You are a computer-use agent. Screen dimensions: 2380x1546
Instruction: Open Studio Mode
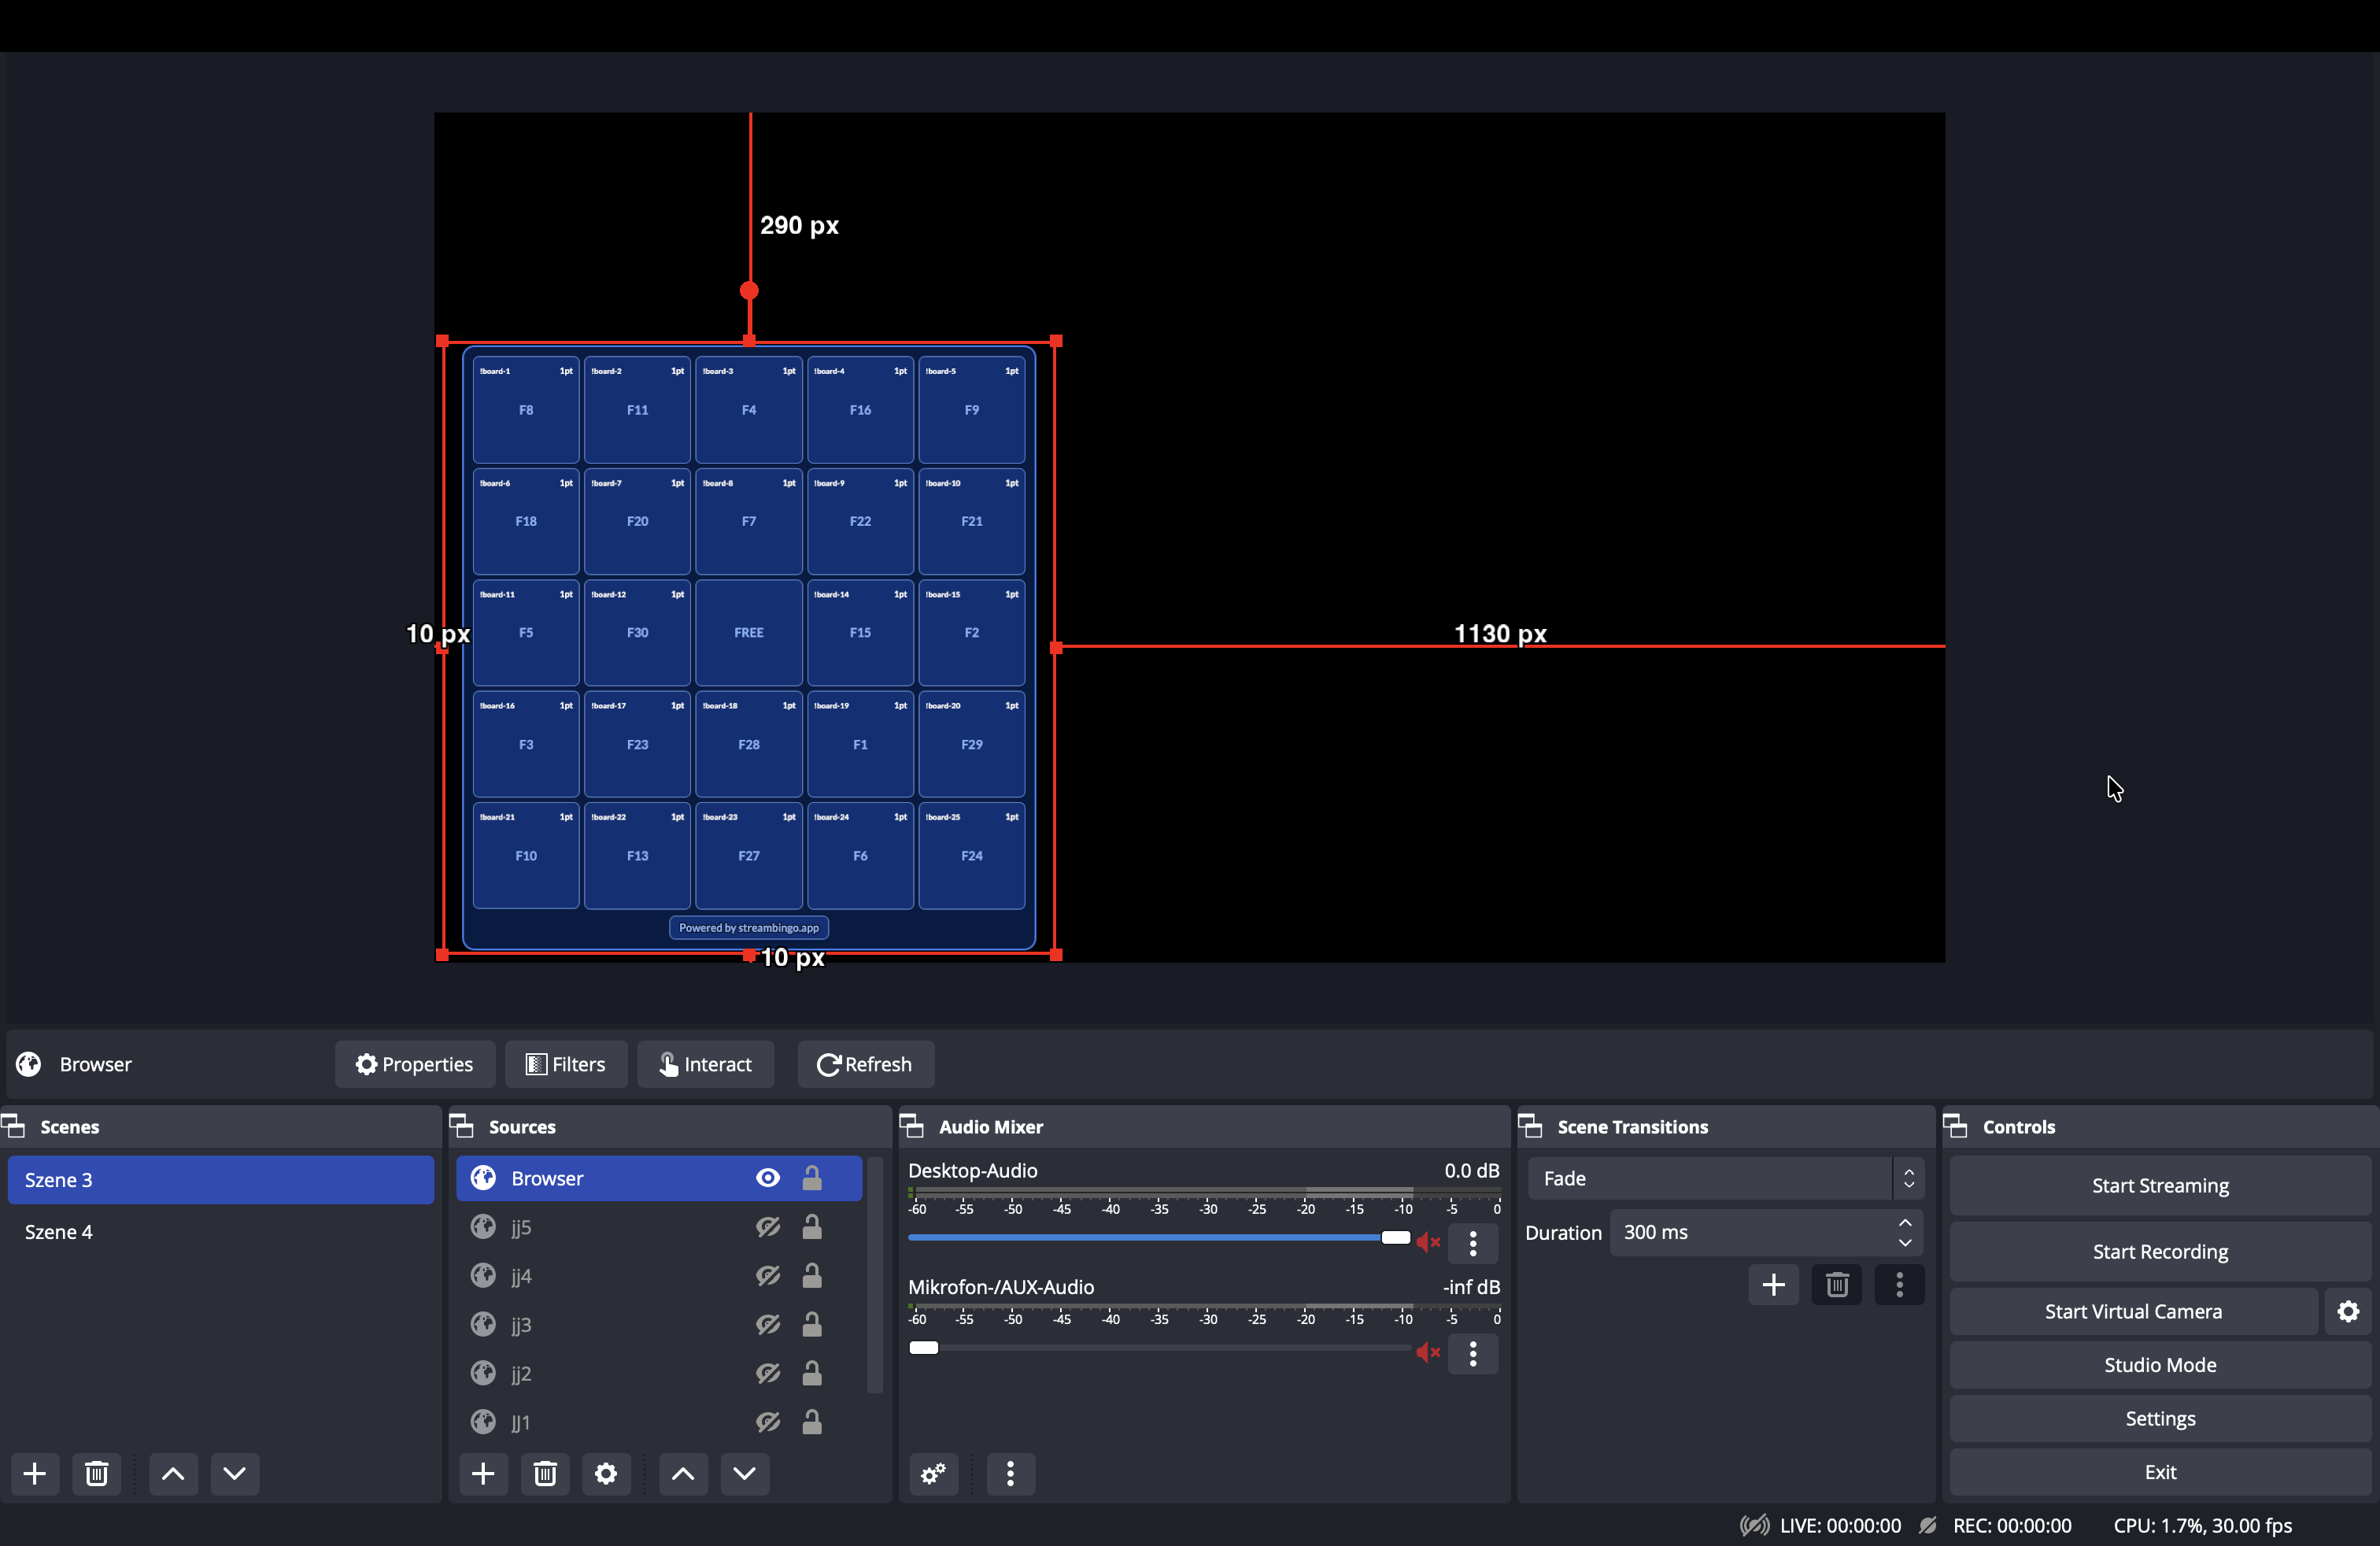point(2159,1364)
